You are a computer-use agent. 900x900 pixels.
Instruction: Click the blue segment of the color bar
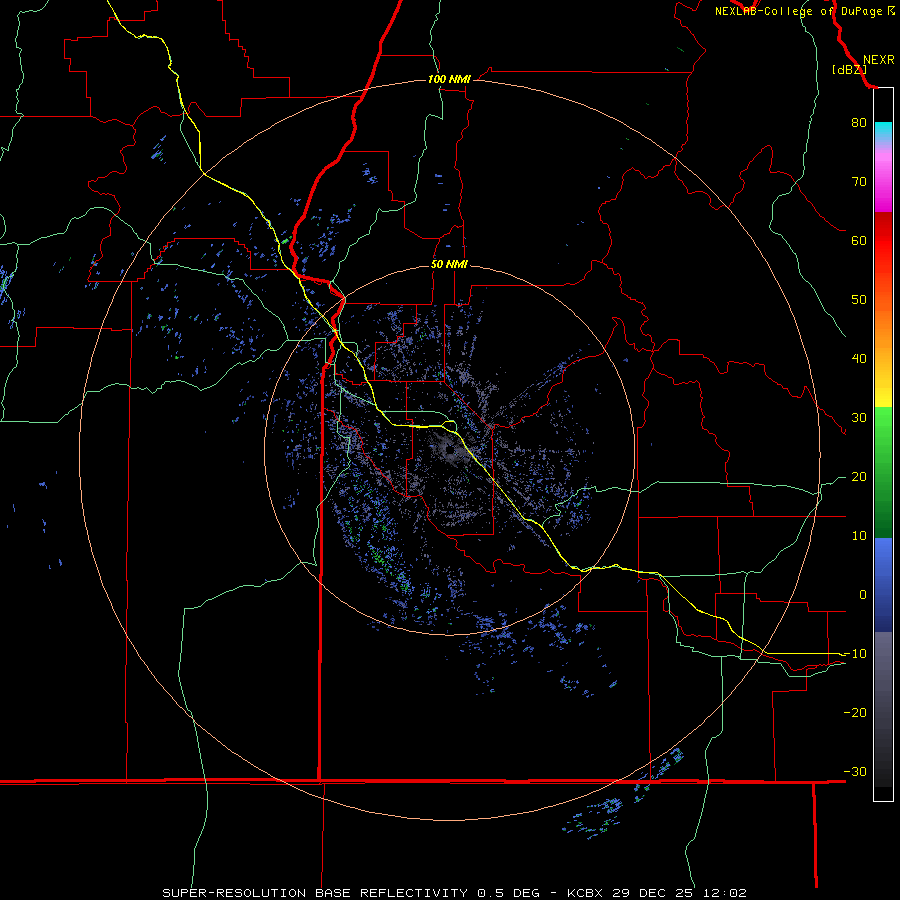coord(883,585)
